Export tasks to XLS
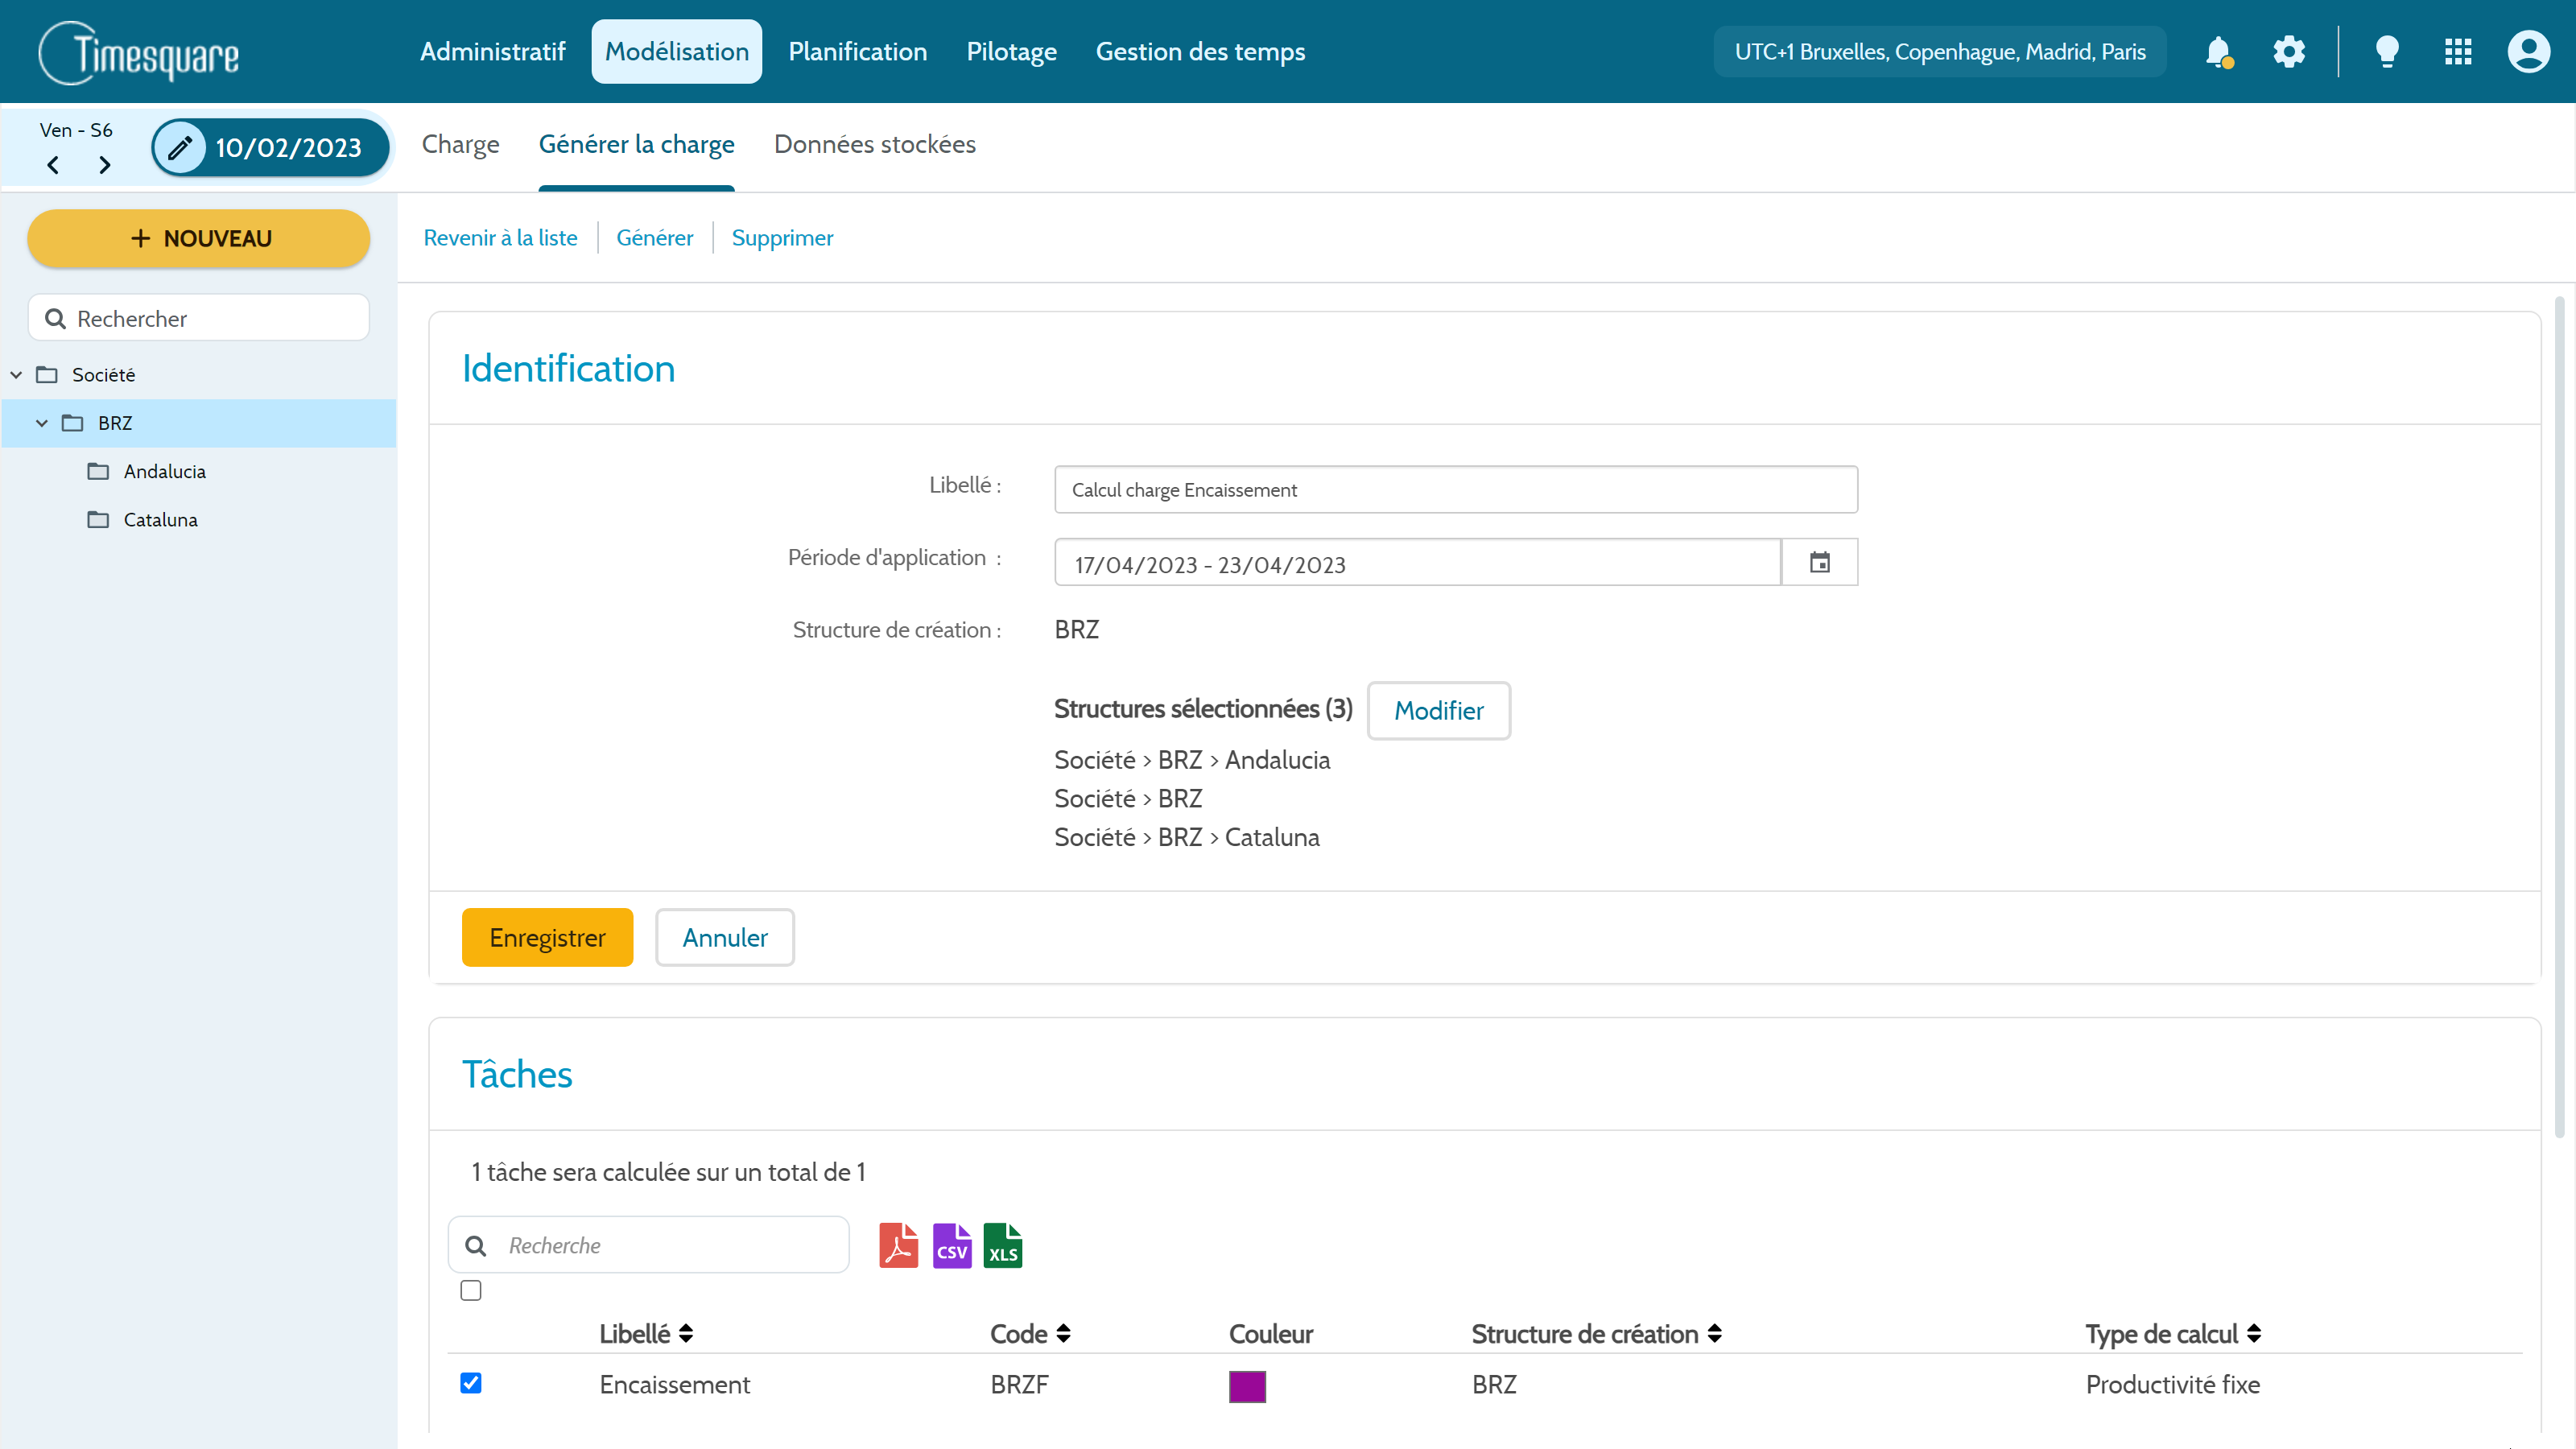This screenshot has width=2576, height=1449. point(1002,1246)
